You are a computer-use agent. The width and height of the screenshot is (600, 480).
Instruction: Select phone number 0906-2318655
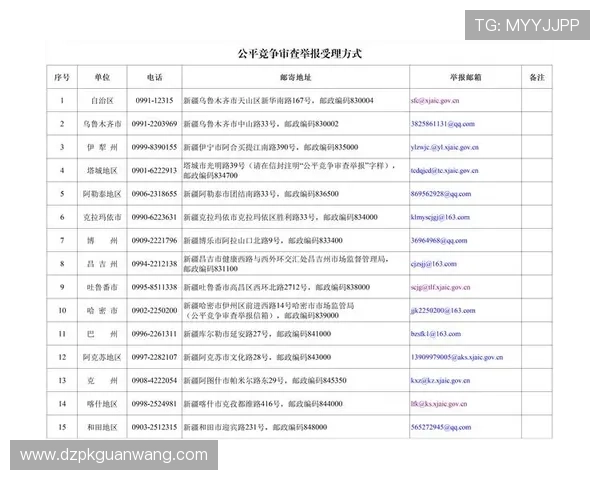coord(155,194)
